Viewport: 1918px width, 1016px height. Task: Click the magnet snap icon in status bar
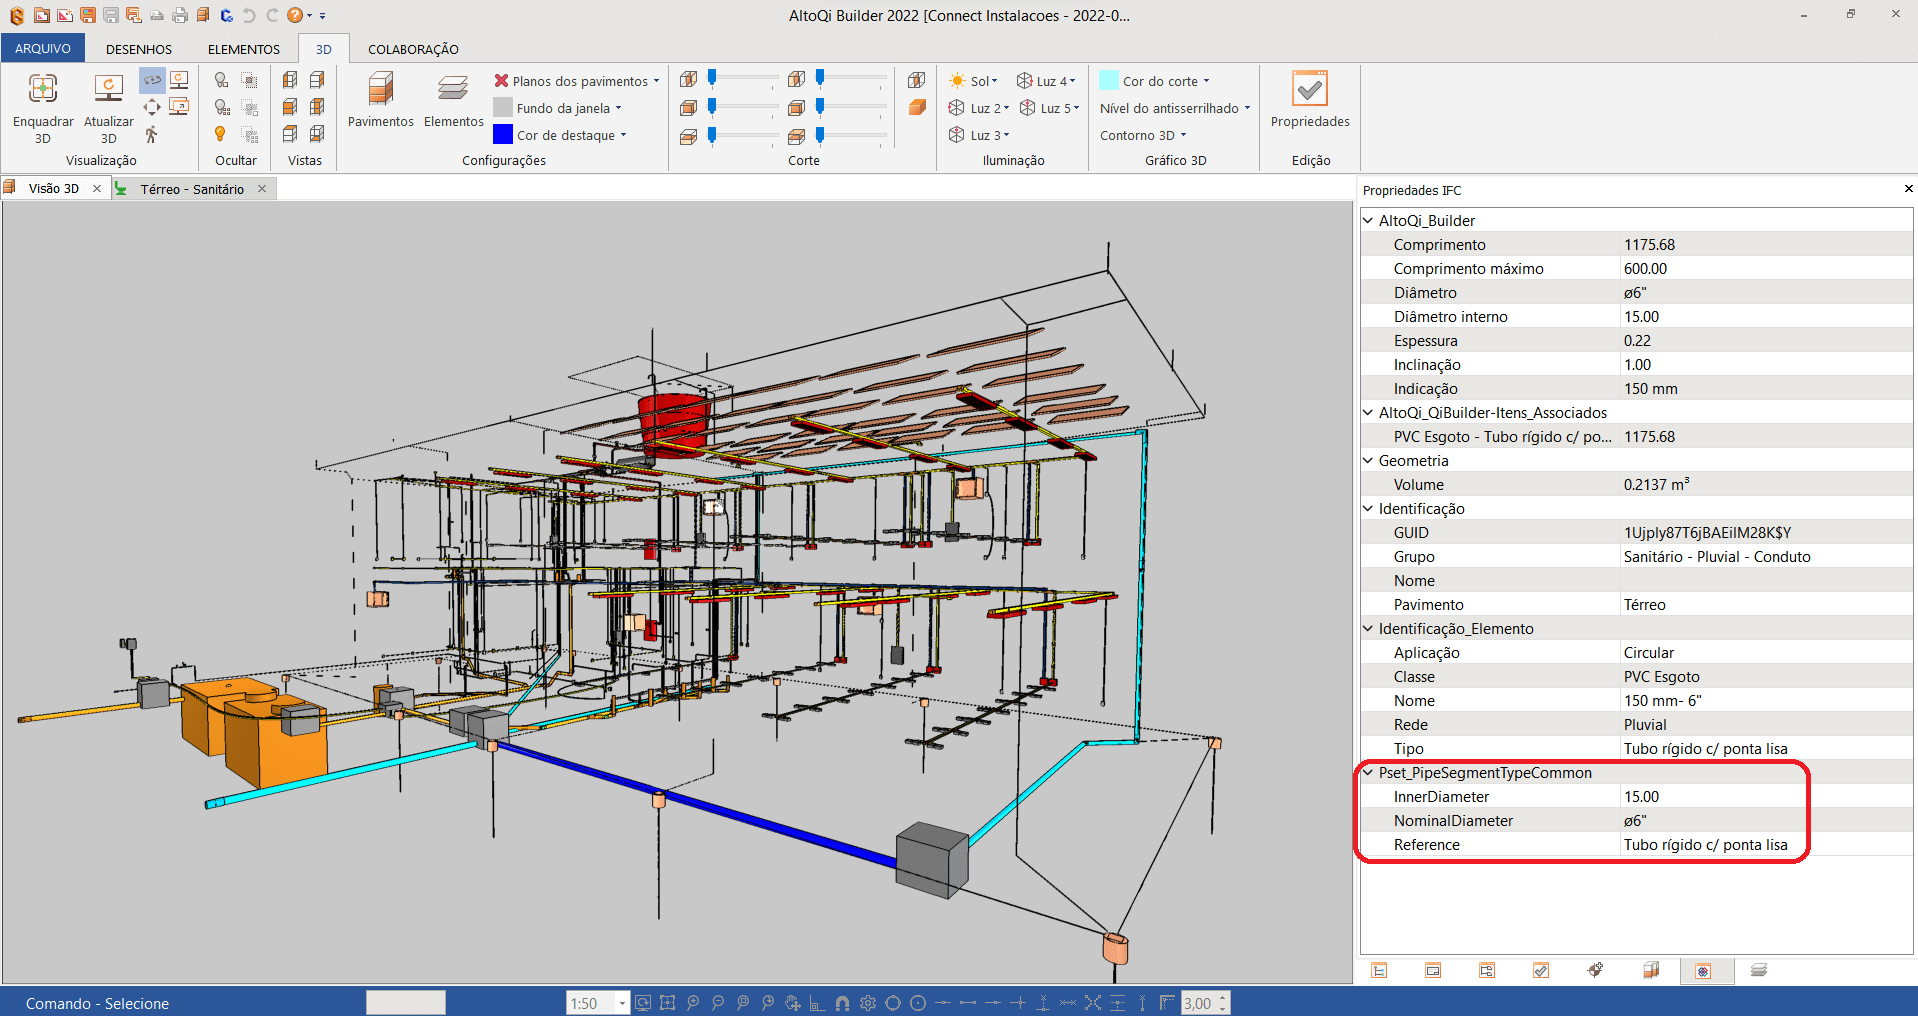842,1003
